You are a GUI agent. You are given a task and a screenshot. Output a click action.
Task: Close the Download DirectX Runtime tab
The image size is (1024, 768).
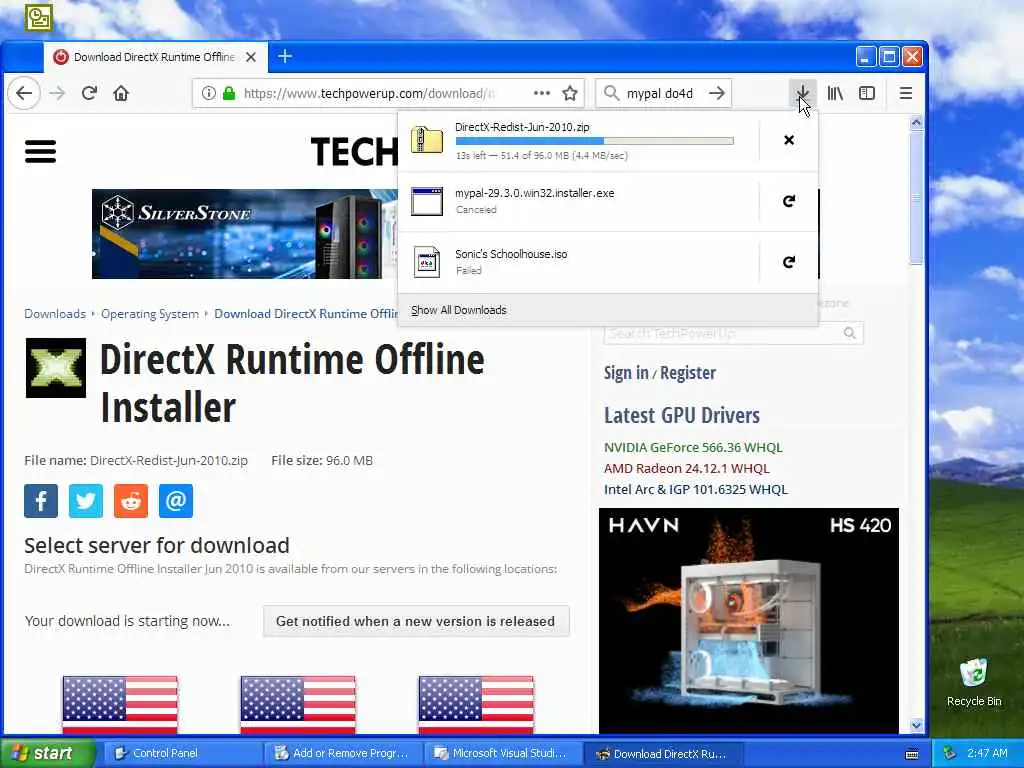pyautogui.click(x=251, y=57)
